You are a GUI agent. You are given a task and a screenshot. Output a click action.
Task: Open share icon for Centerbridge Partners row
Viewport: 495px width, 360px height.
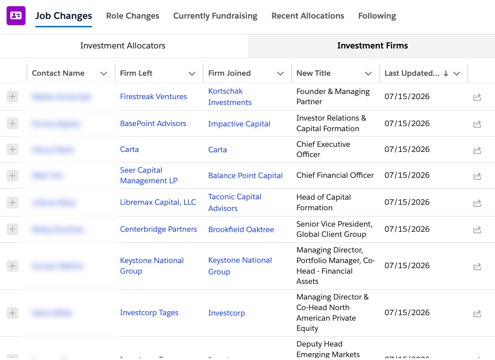coord(477,230)
